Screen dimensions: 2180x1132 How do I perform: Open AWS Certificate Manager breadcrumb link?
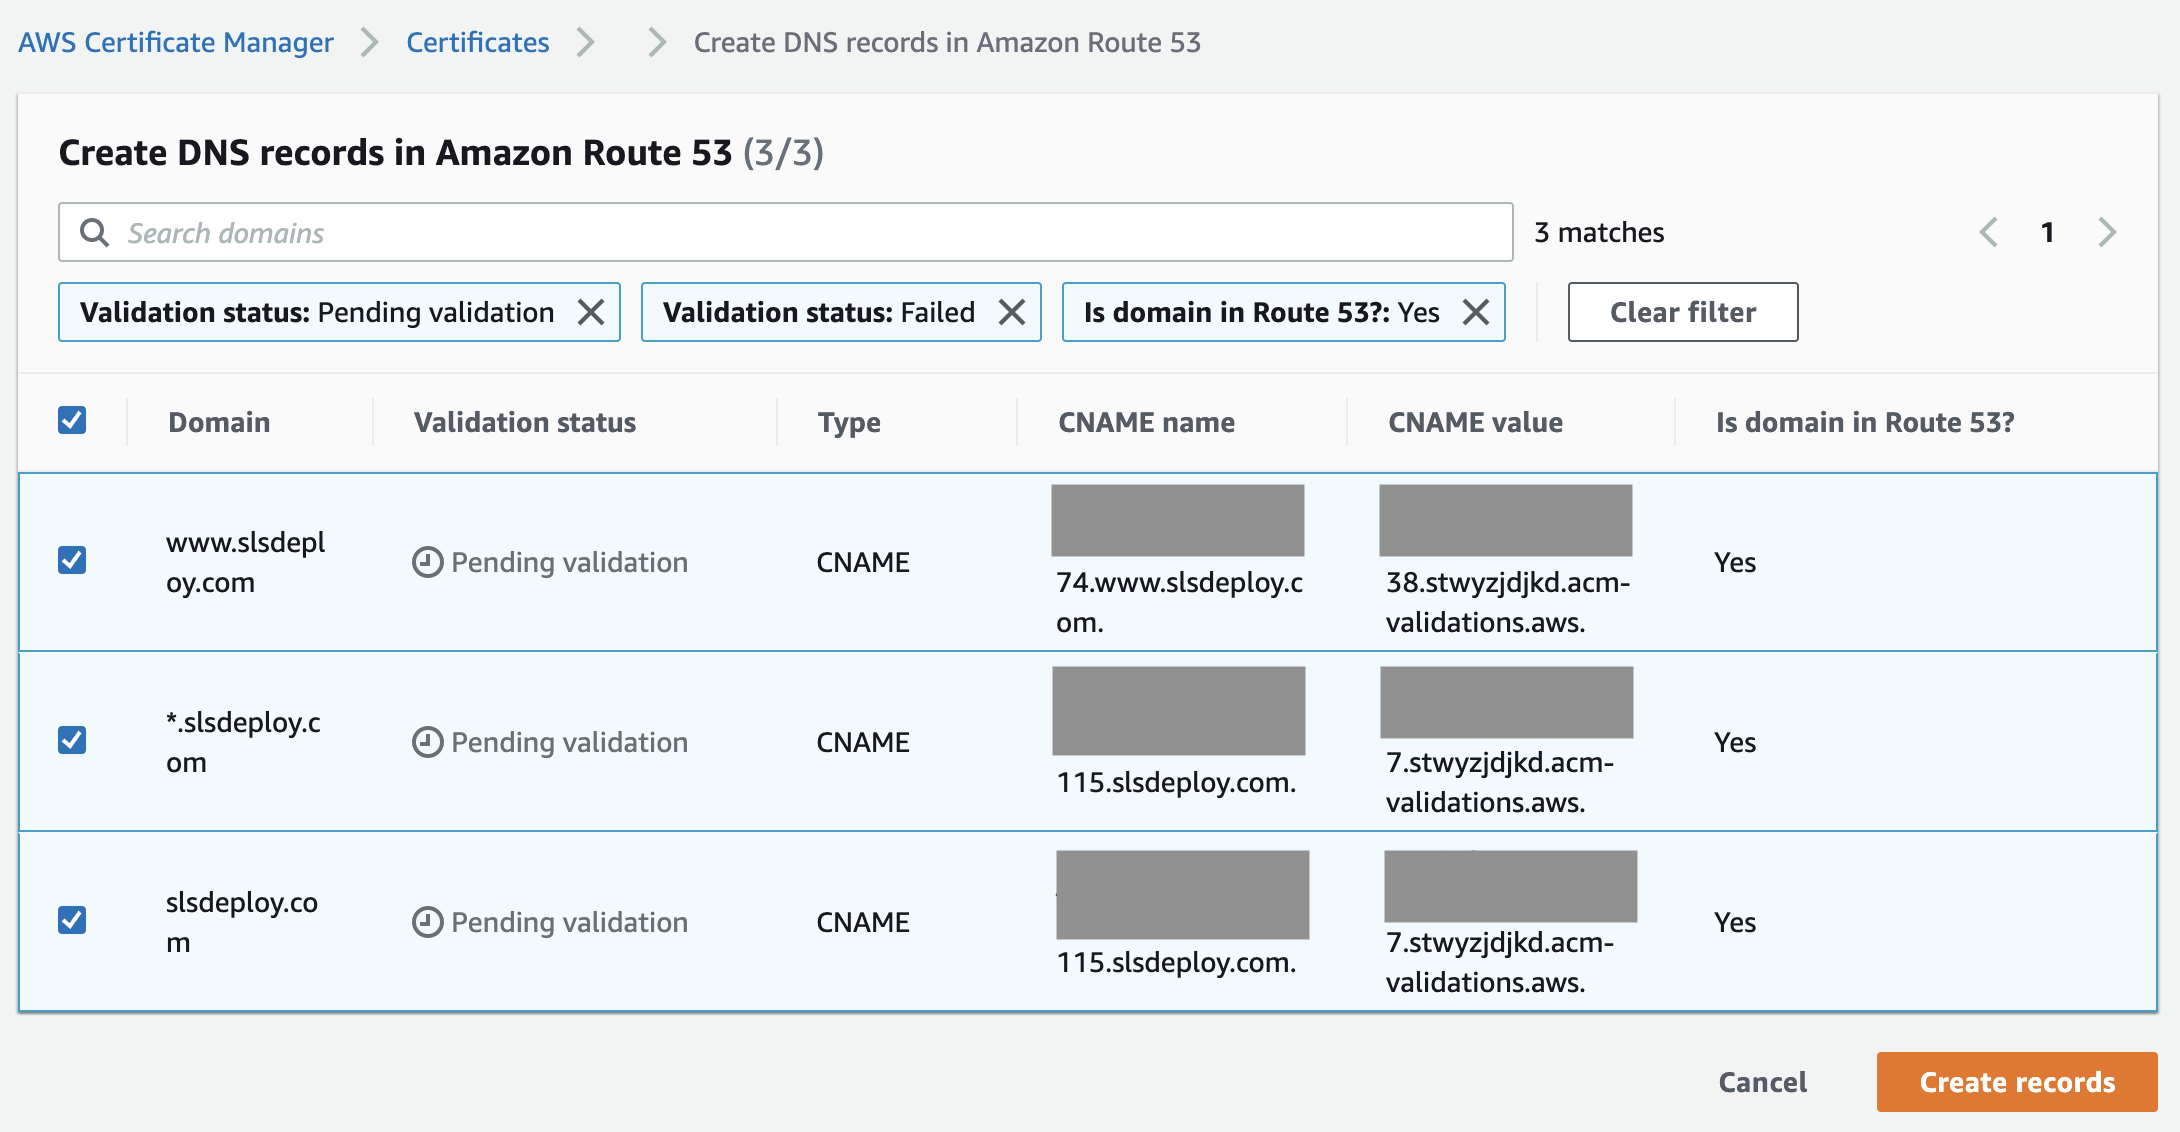point(176,42)
